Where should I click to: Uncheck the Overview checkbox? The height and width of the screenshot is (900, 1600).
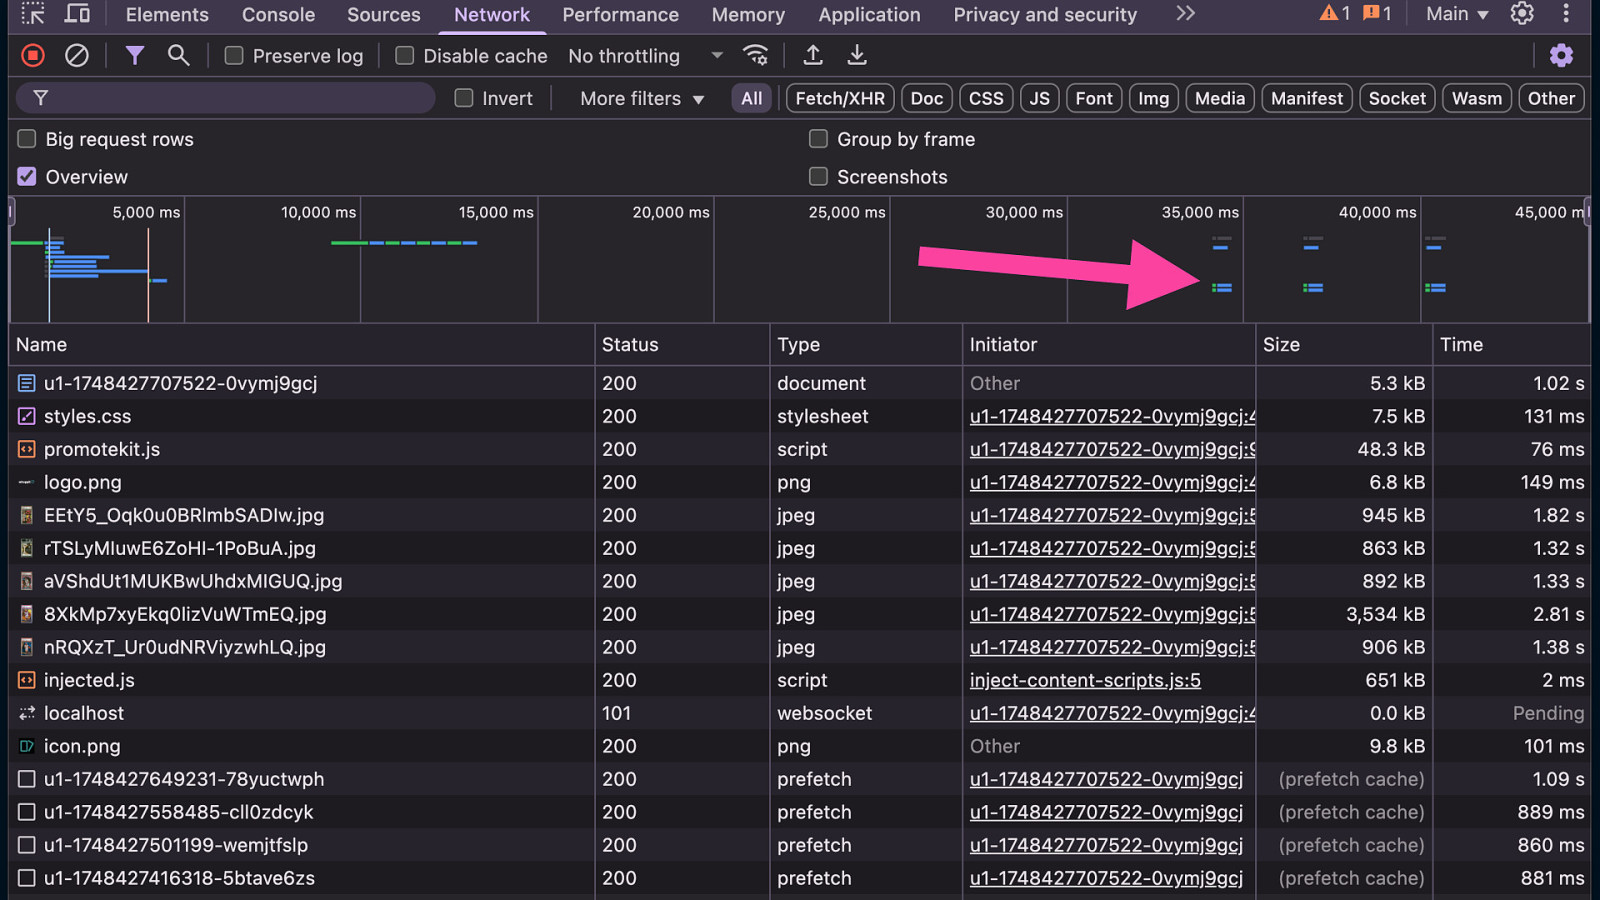tap(27, 177)
